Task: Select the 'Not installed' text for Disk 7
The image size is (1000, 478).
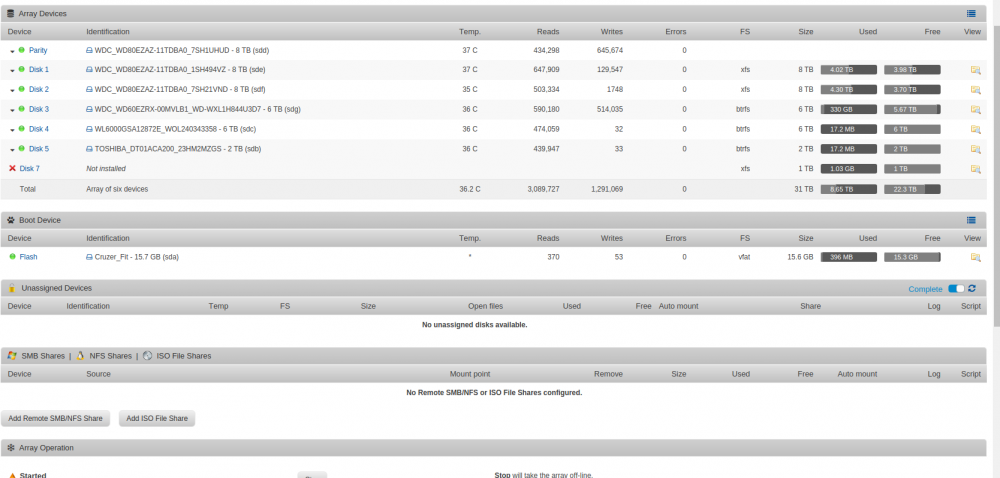Action: 106,169
